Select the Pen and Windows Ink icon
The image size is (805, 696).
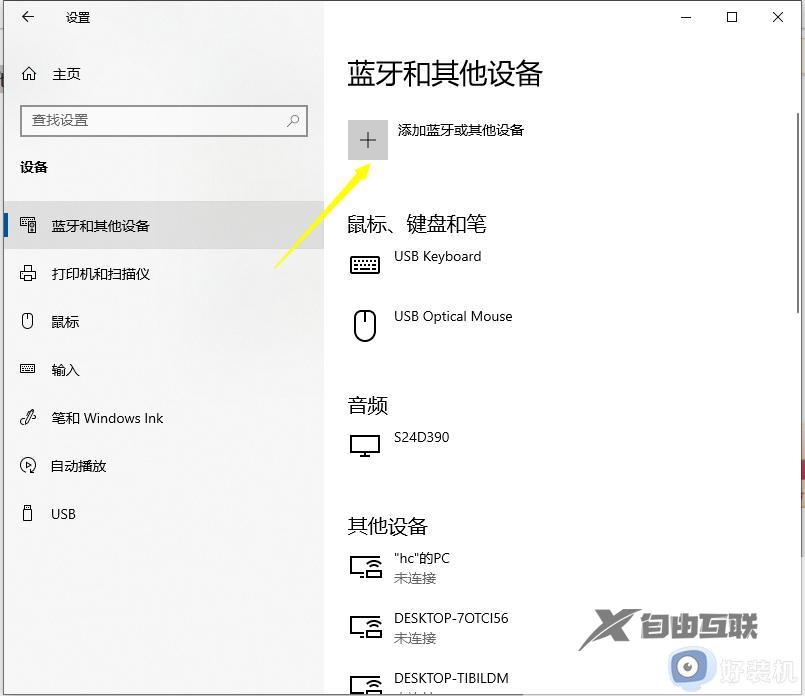point(29,418)
